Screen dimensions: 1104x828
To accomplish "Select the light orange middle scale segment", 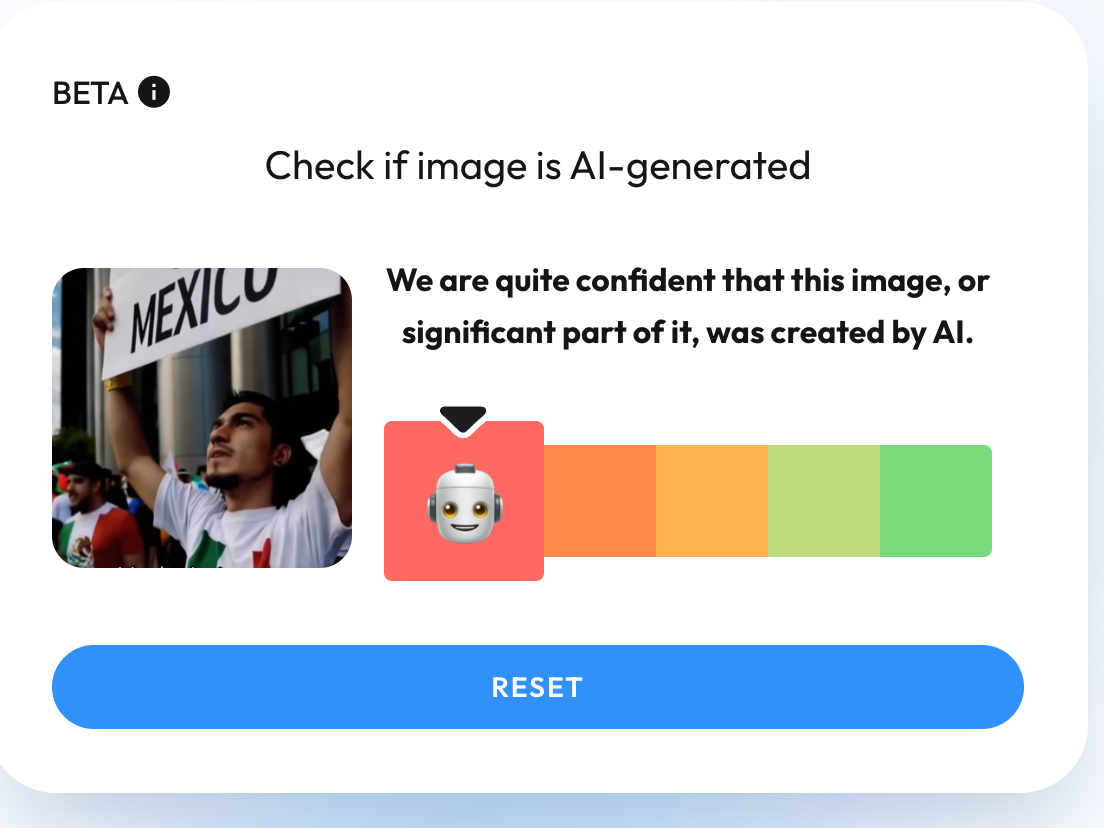I will coord(712,501).
